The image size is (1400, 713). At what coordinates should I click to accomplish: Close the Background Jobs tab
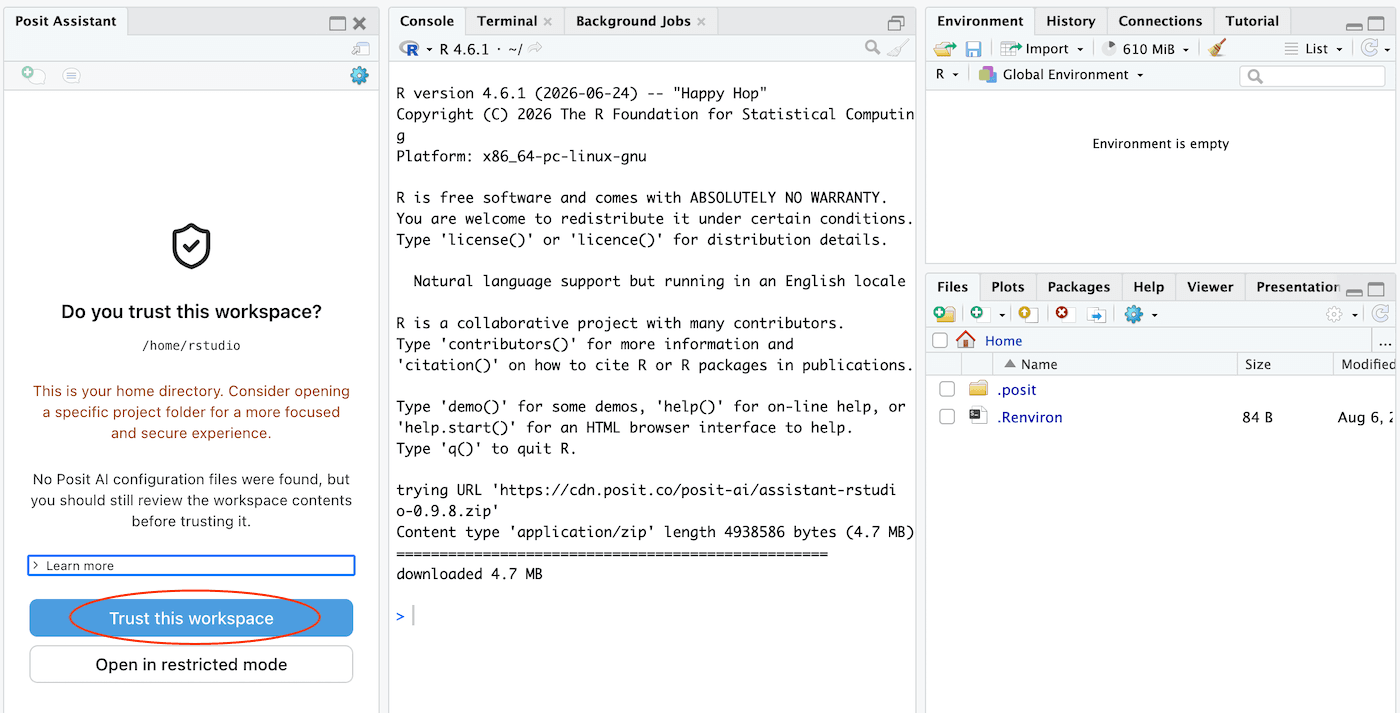[701, 22]
